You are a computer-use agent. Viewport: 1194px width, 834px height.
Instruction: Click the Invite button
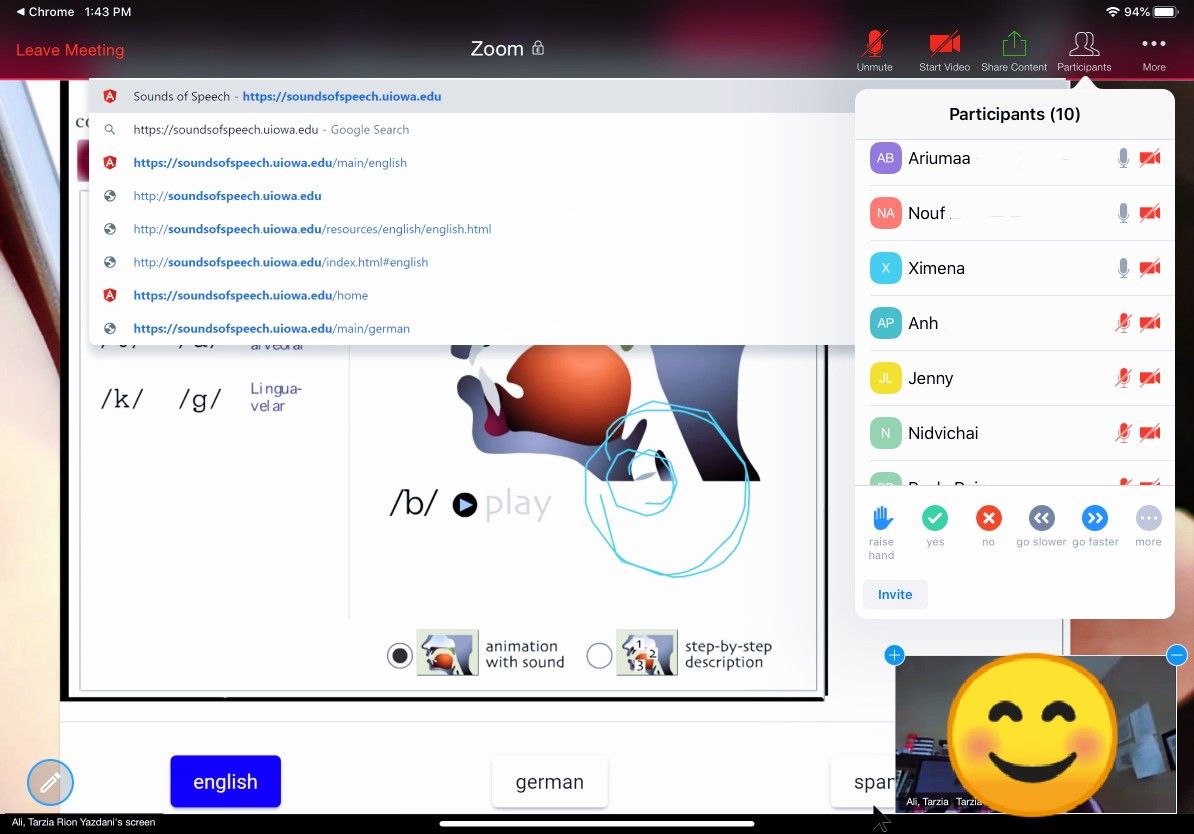895,594
